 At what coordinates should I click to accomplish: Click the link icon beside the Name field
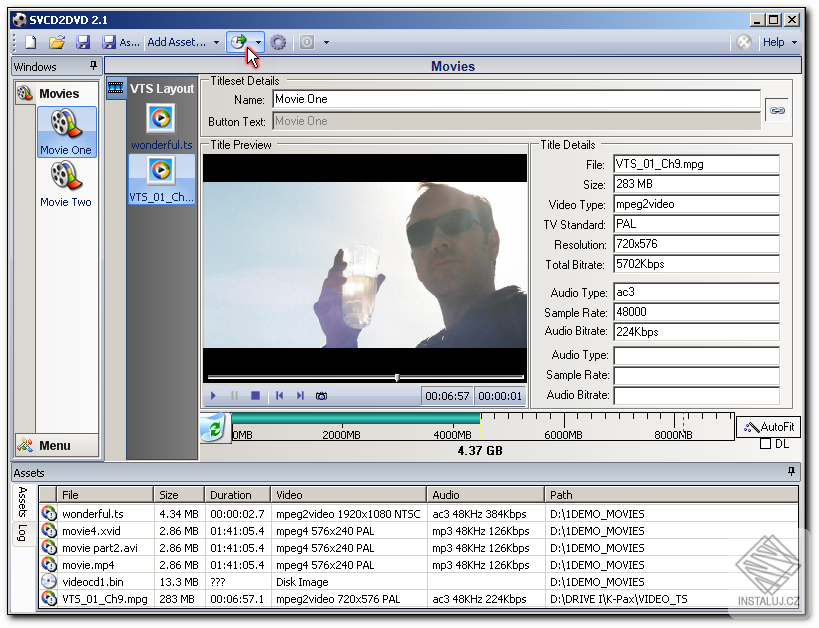click(778, 111)
